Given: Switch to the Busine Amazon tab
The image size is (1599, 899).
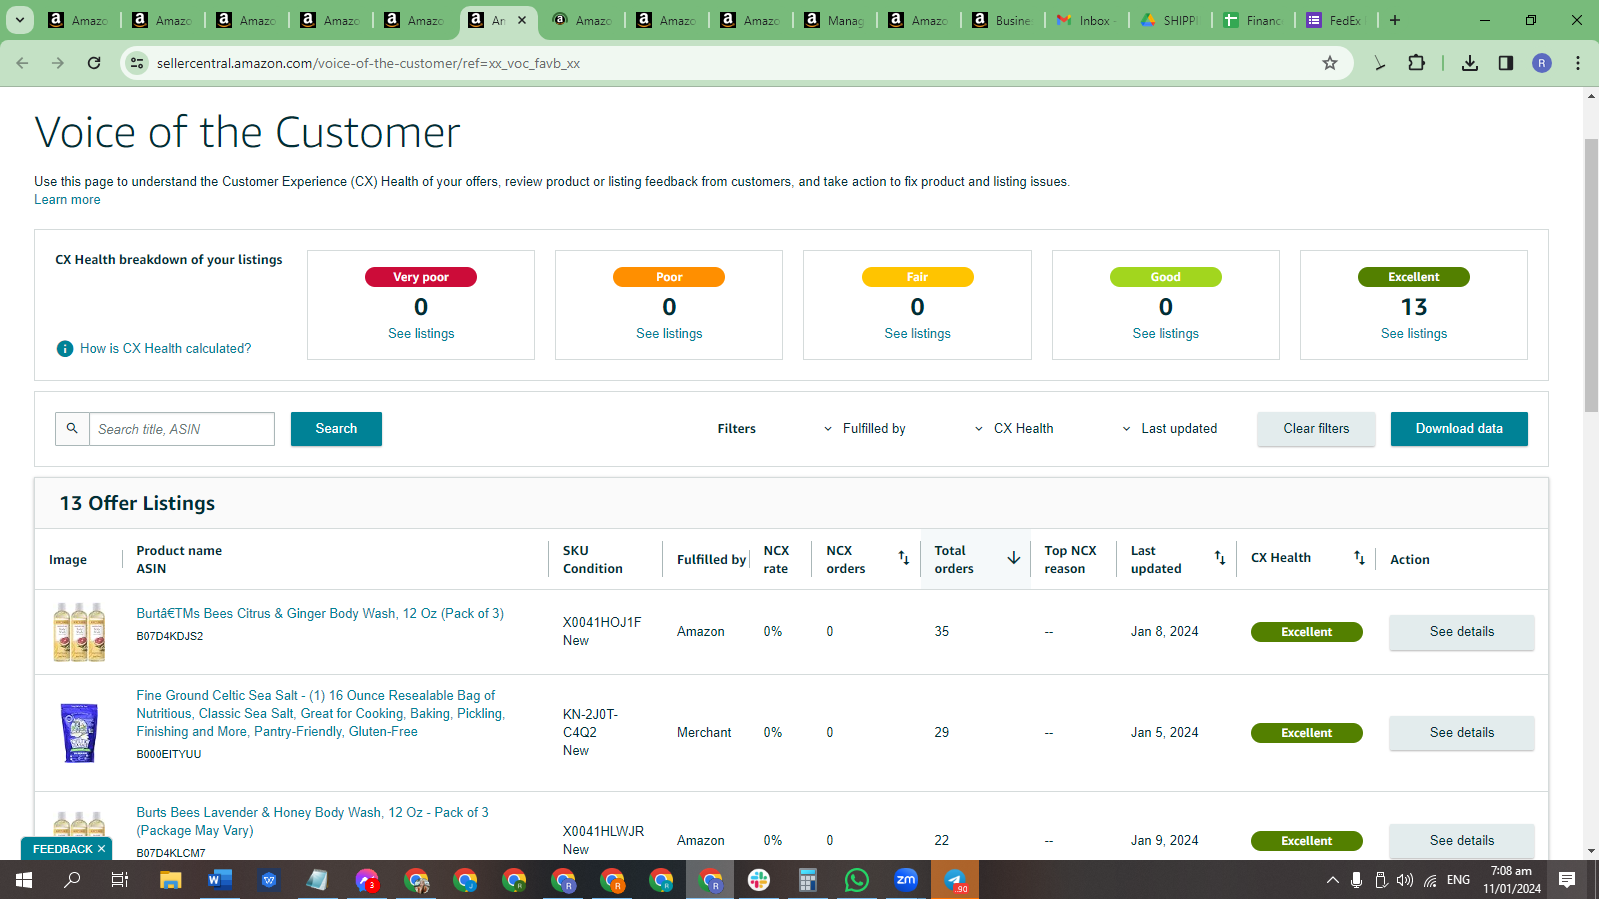Looking at the screenshot, I should pos(1003,20).
